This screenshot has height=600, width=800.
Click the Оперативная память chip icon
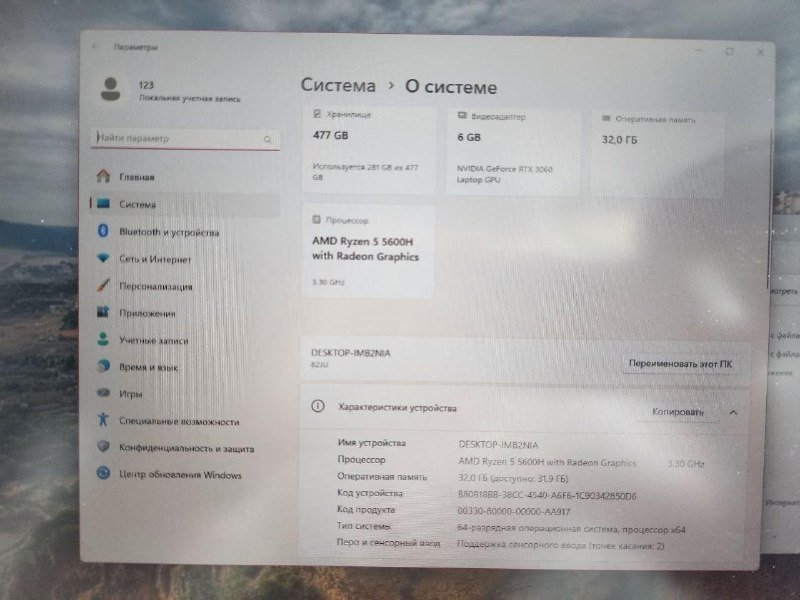(x=606, y=118)
